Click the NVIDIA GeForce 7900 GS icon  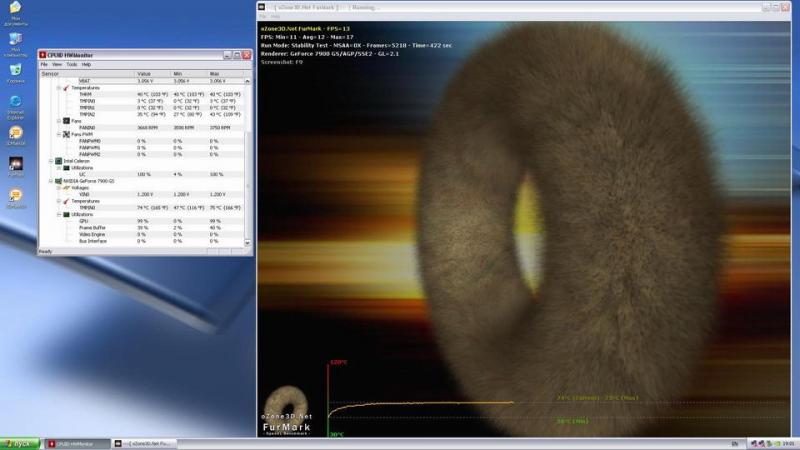[59, 181]
